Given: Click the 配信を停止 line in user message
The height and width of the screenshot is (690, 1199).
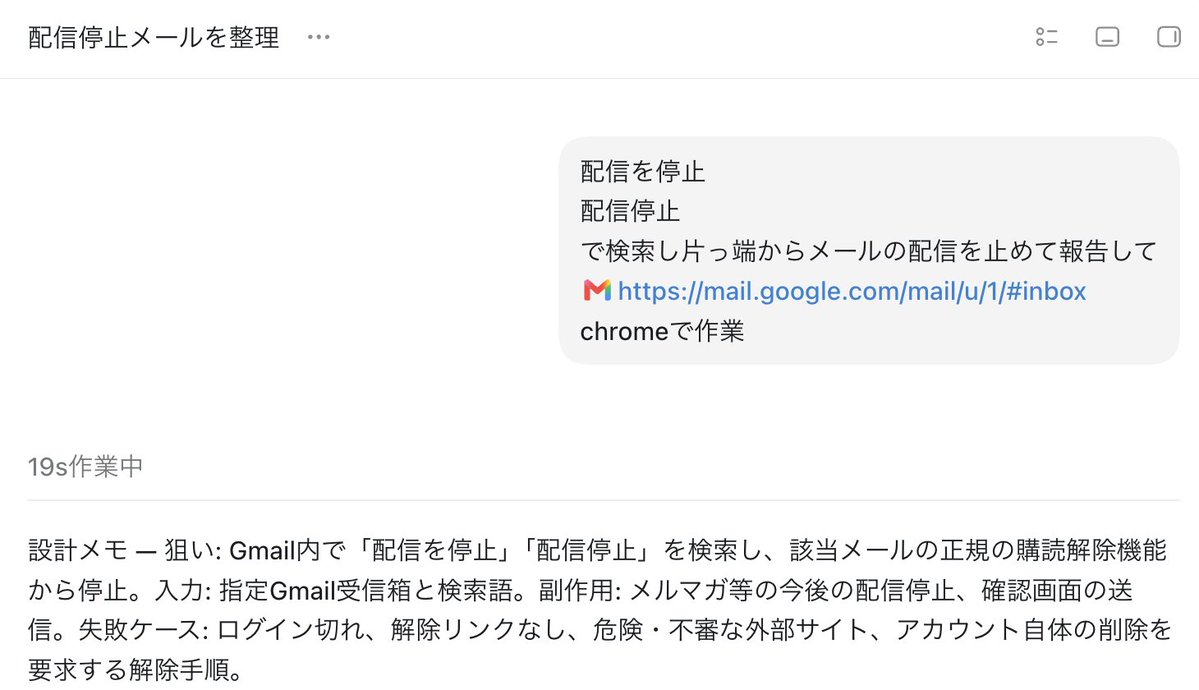Looking at the screenshot, I should coord(642,171).
